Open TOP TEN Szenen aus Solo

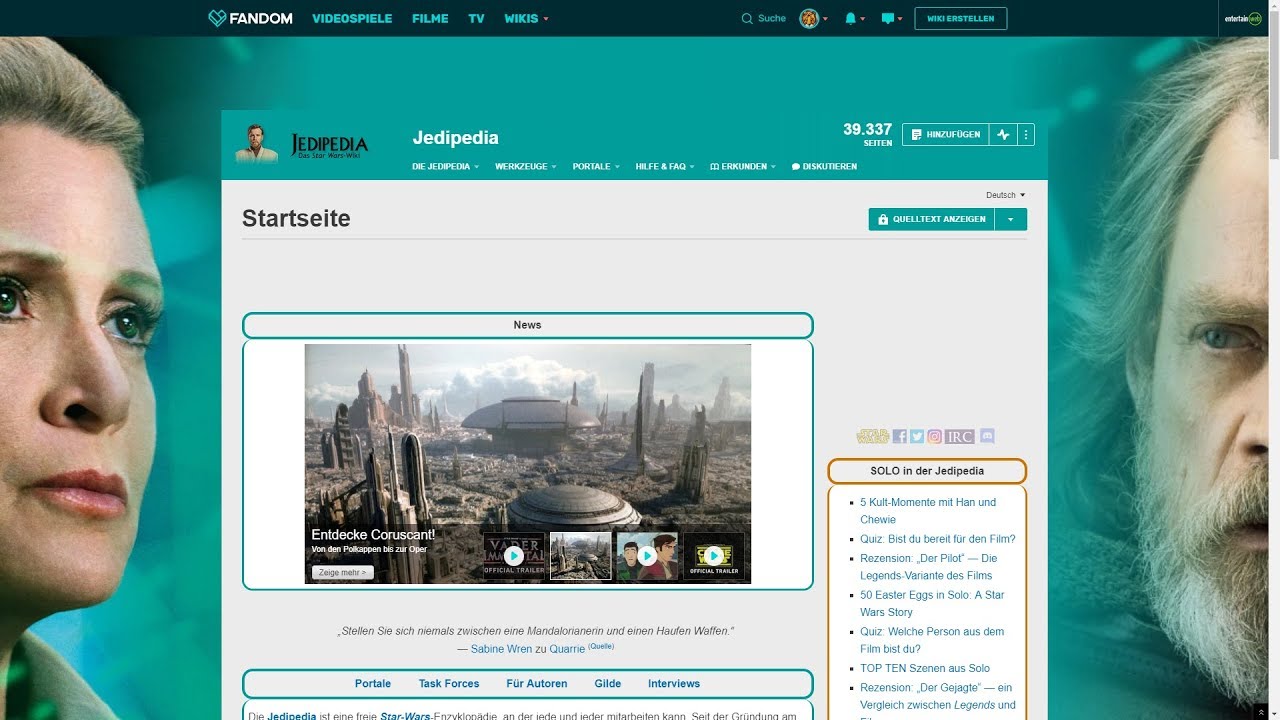click(925, 668)
